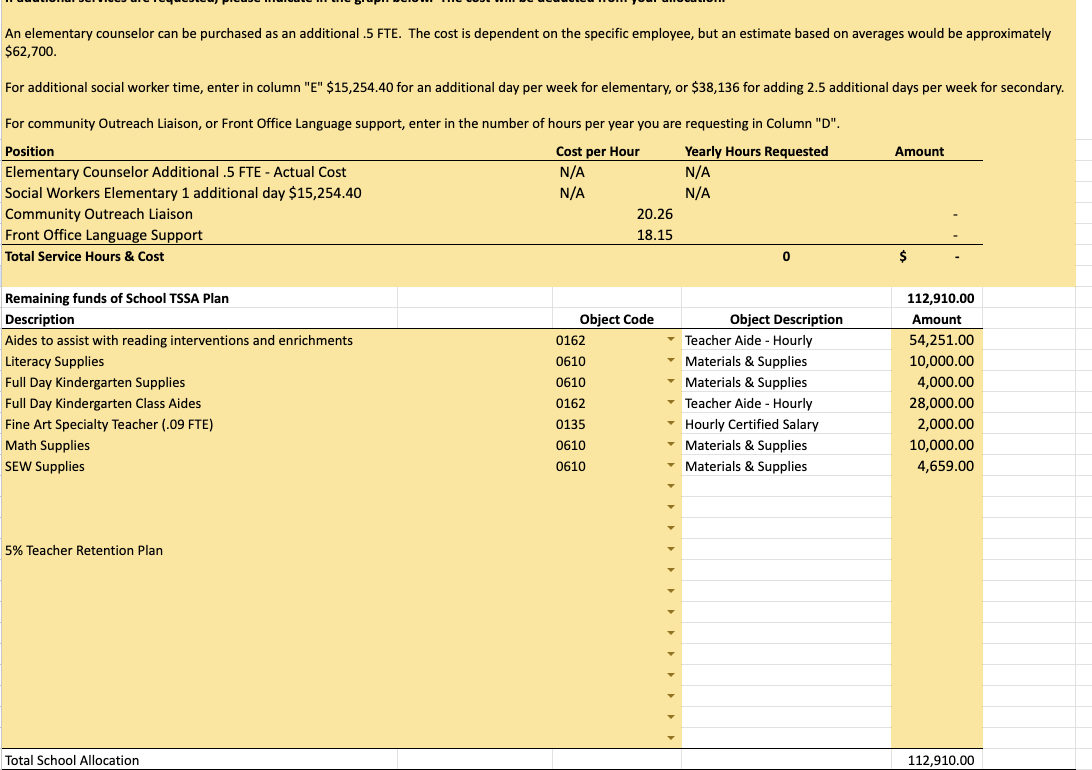Select the 'Object Code' header cell
1092x770 pixels.
pos(616,319)
